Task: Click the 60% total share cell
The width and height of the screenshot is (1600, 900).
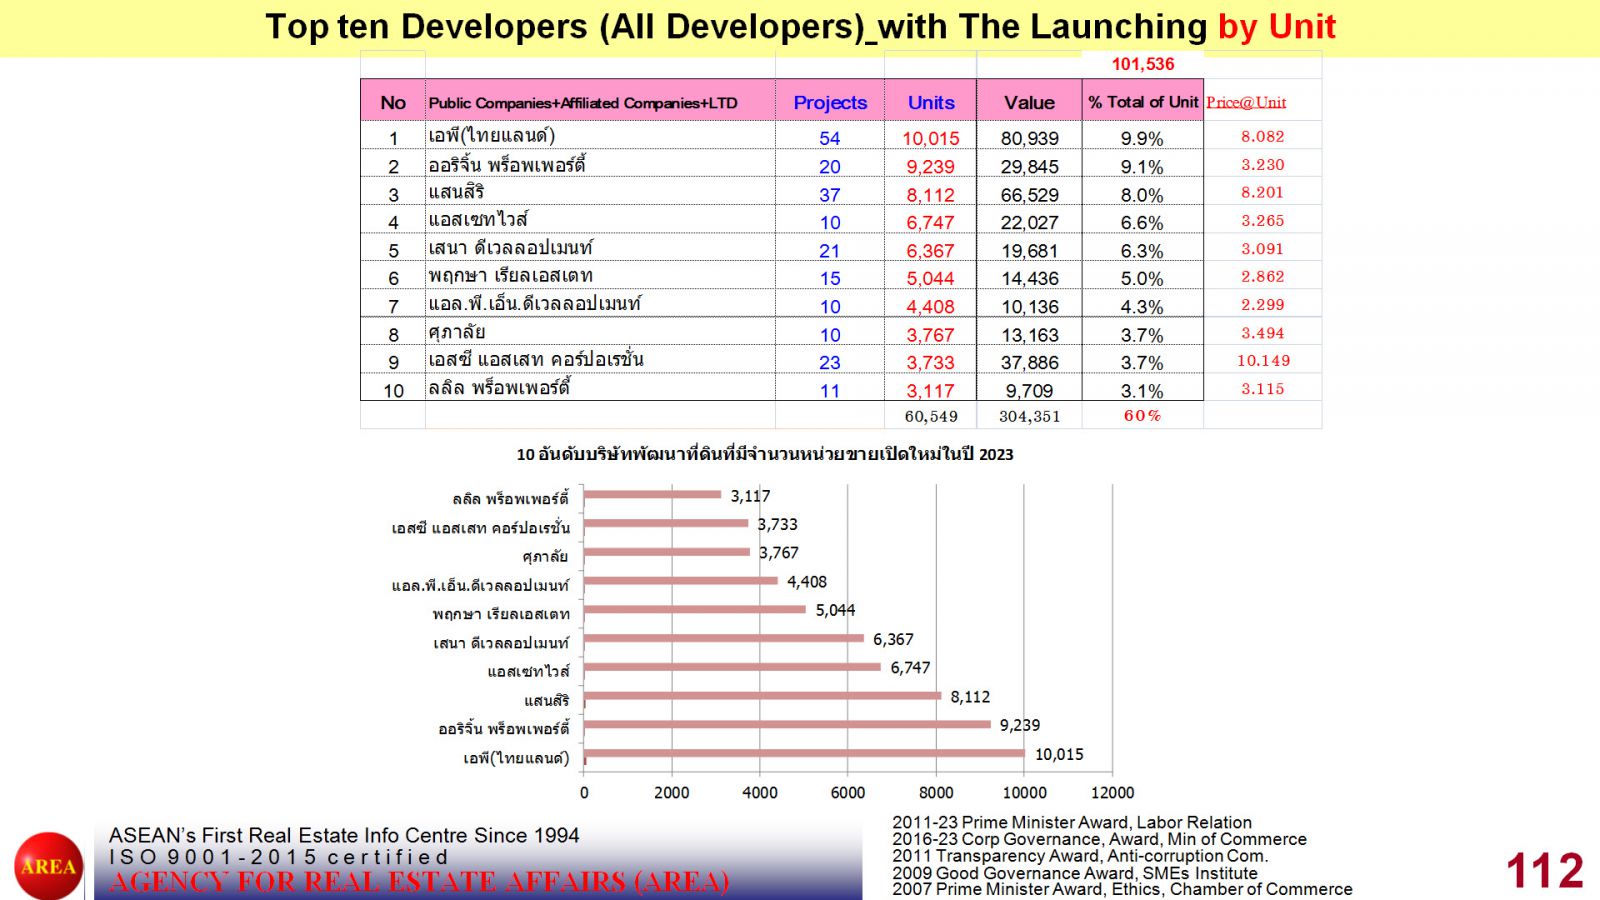Action: 1142,415
